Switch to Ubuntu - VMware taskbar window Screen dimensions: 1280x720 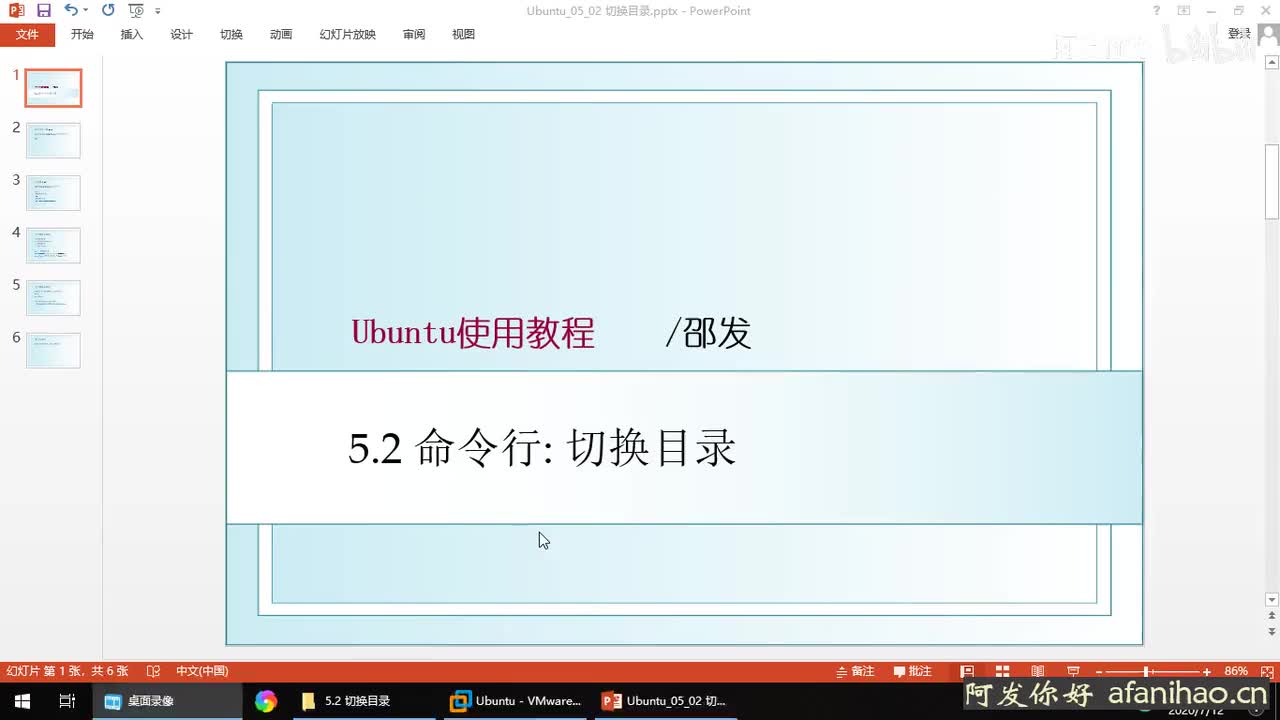tap(517, 701)
